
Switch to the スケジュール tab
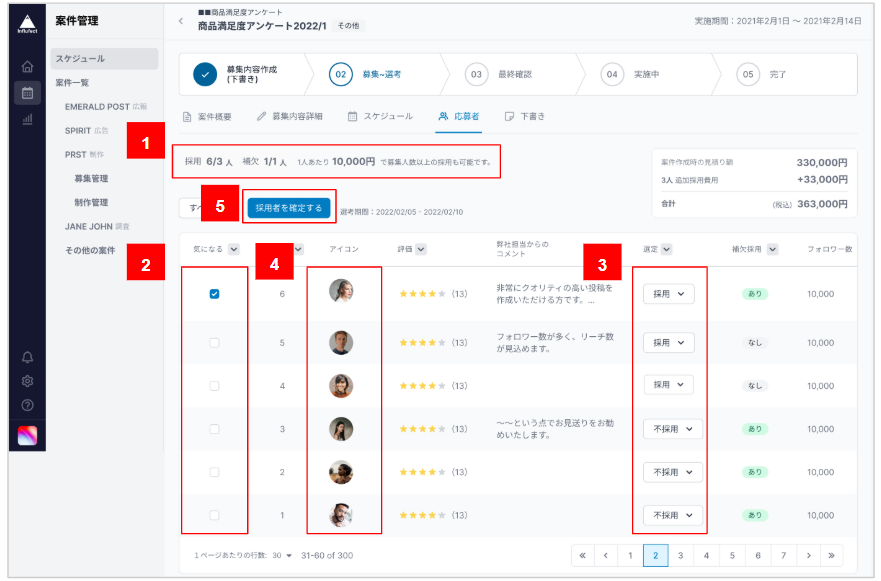click(x=380, y=117)
